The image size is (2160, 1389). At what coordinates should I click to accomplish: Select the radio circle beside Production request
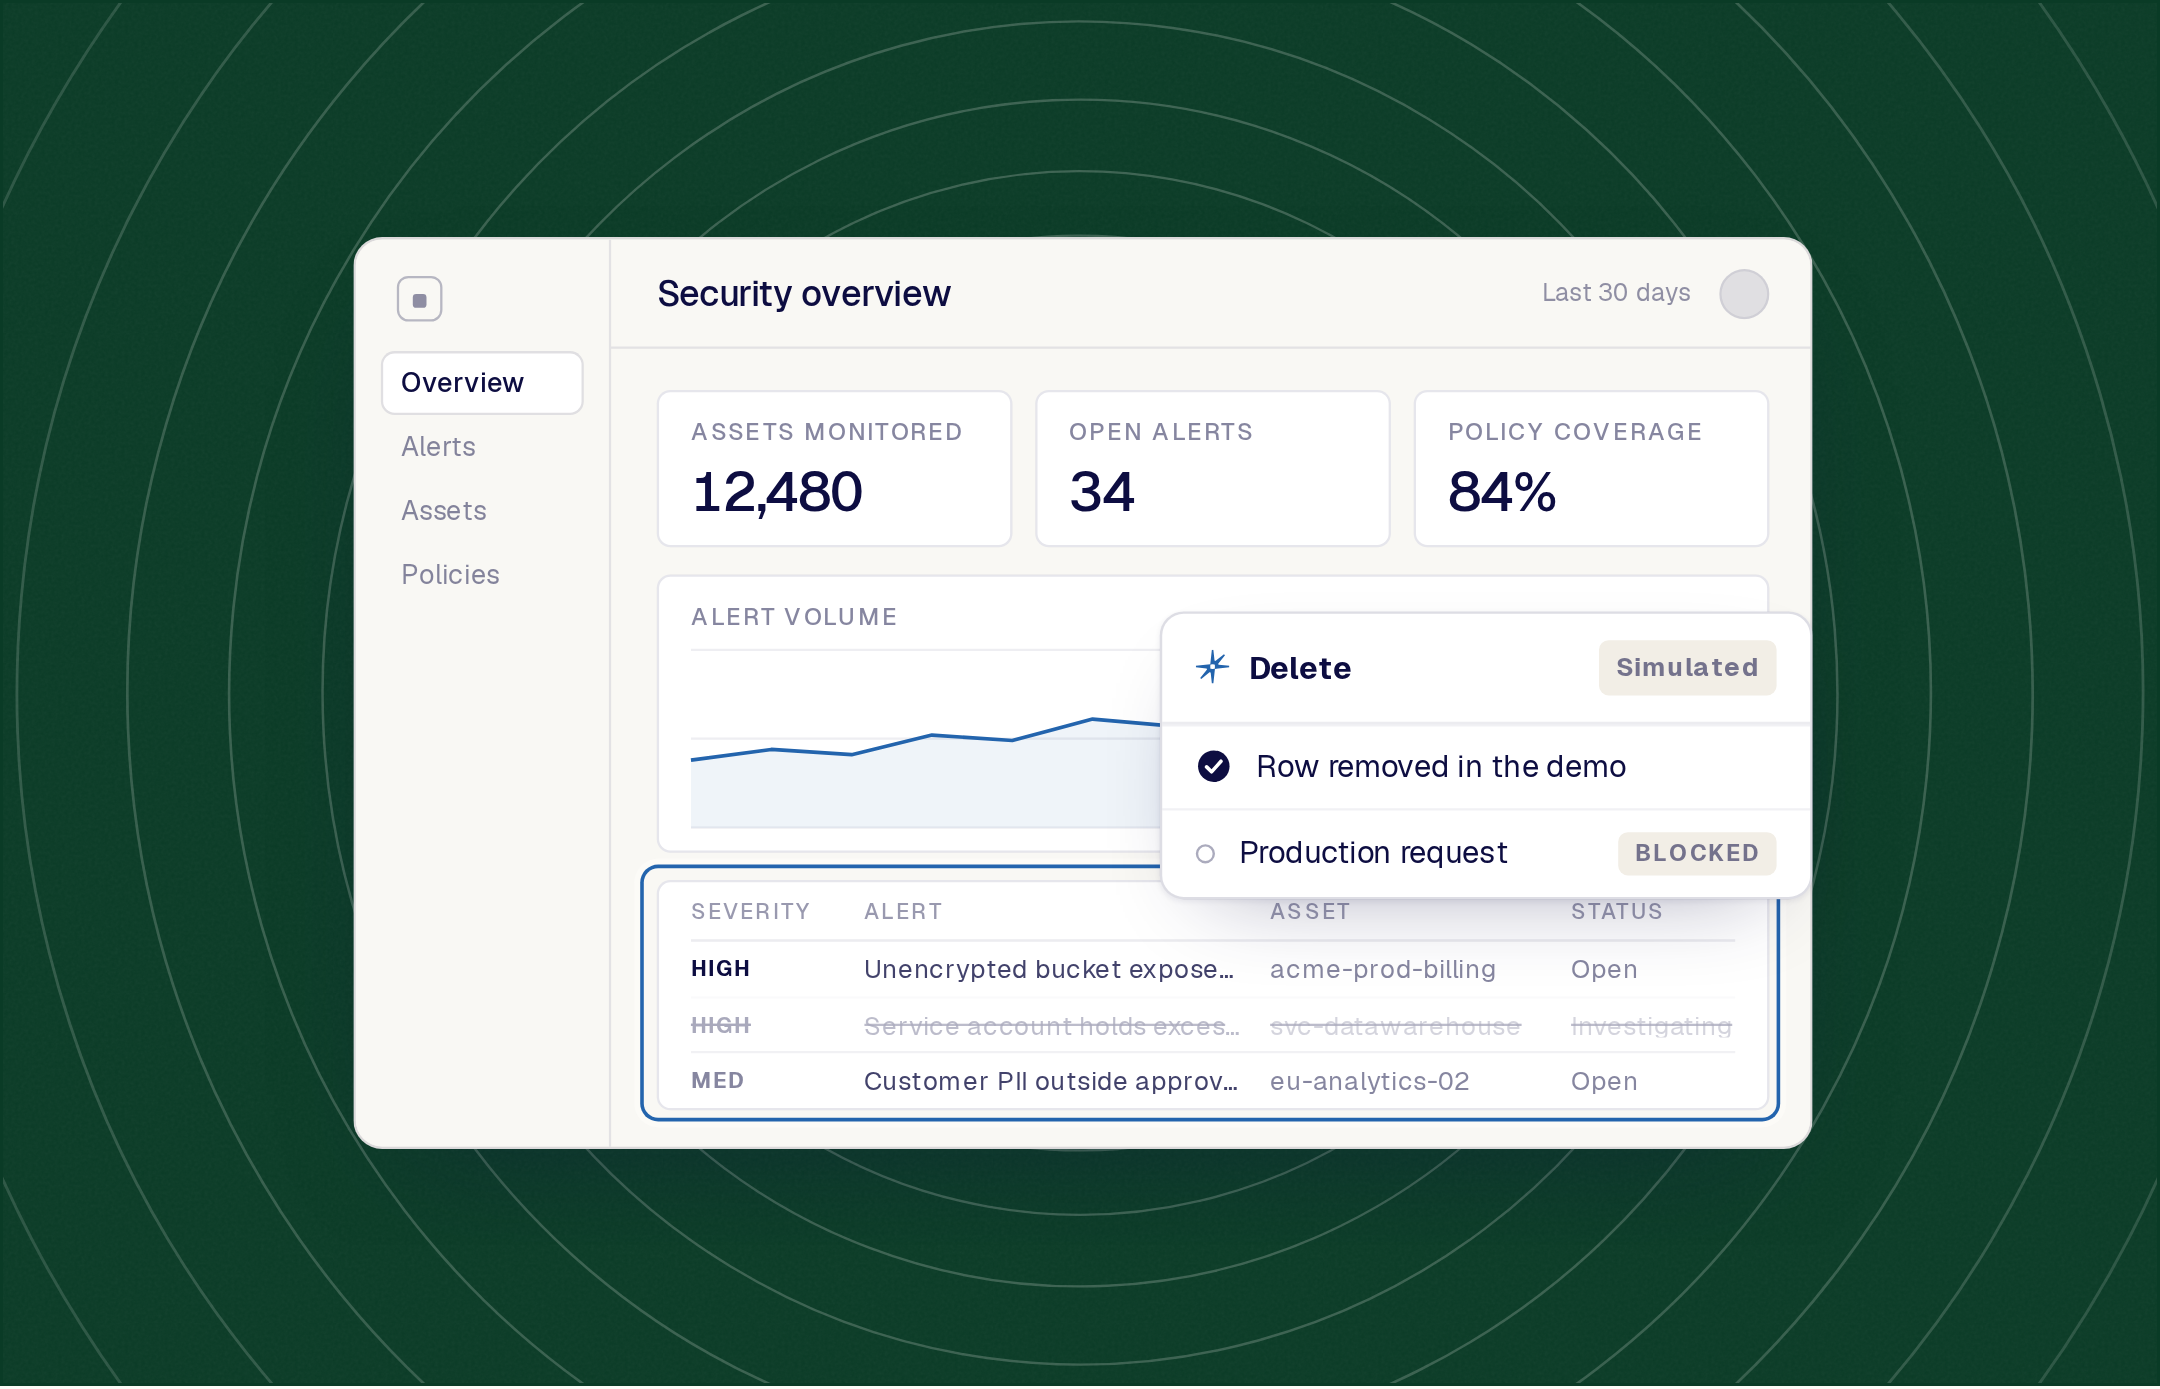[x=1205, y=853]
